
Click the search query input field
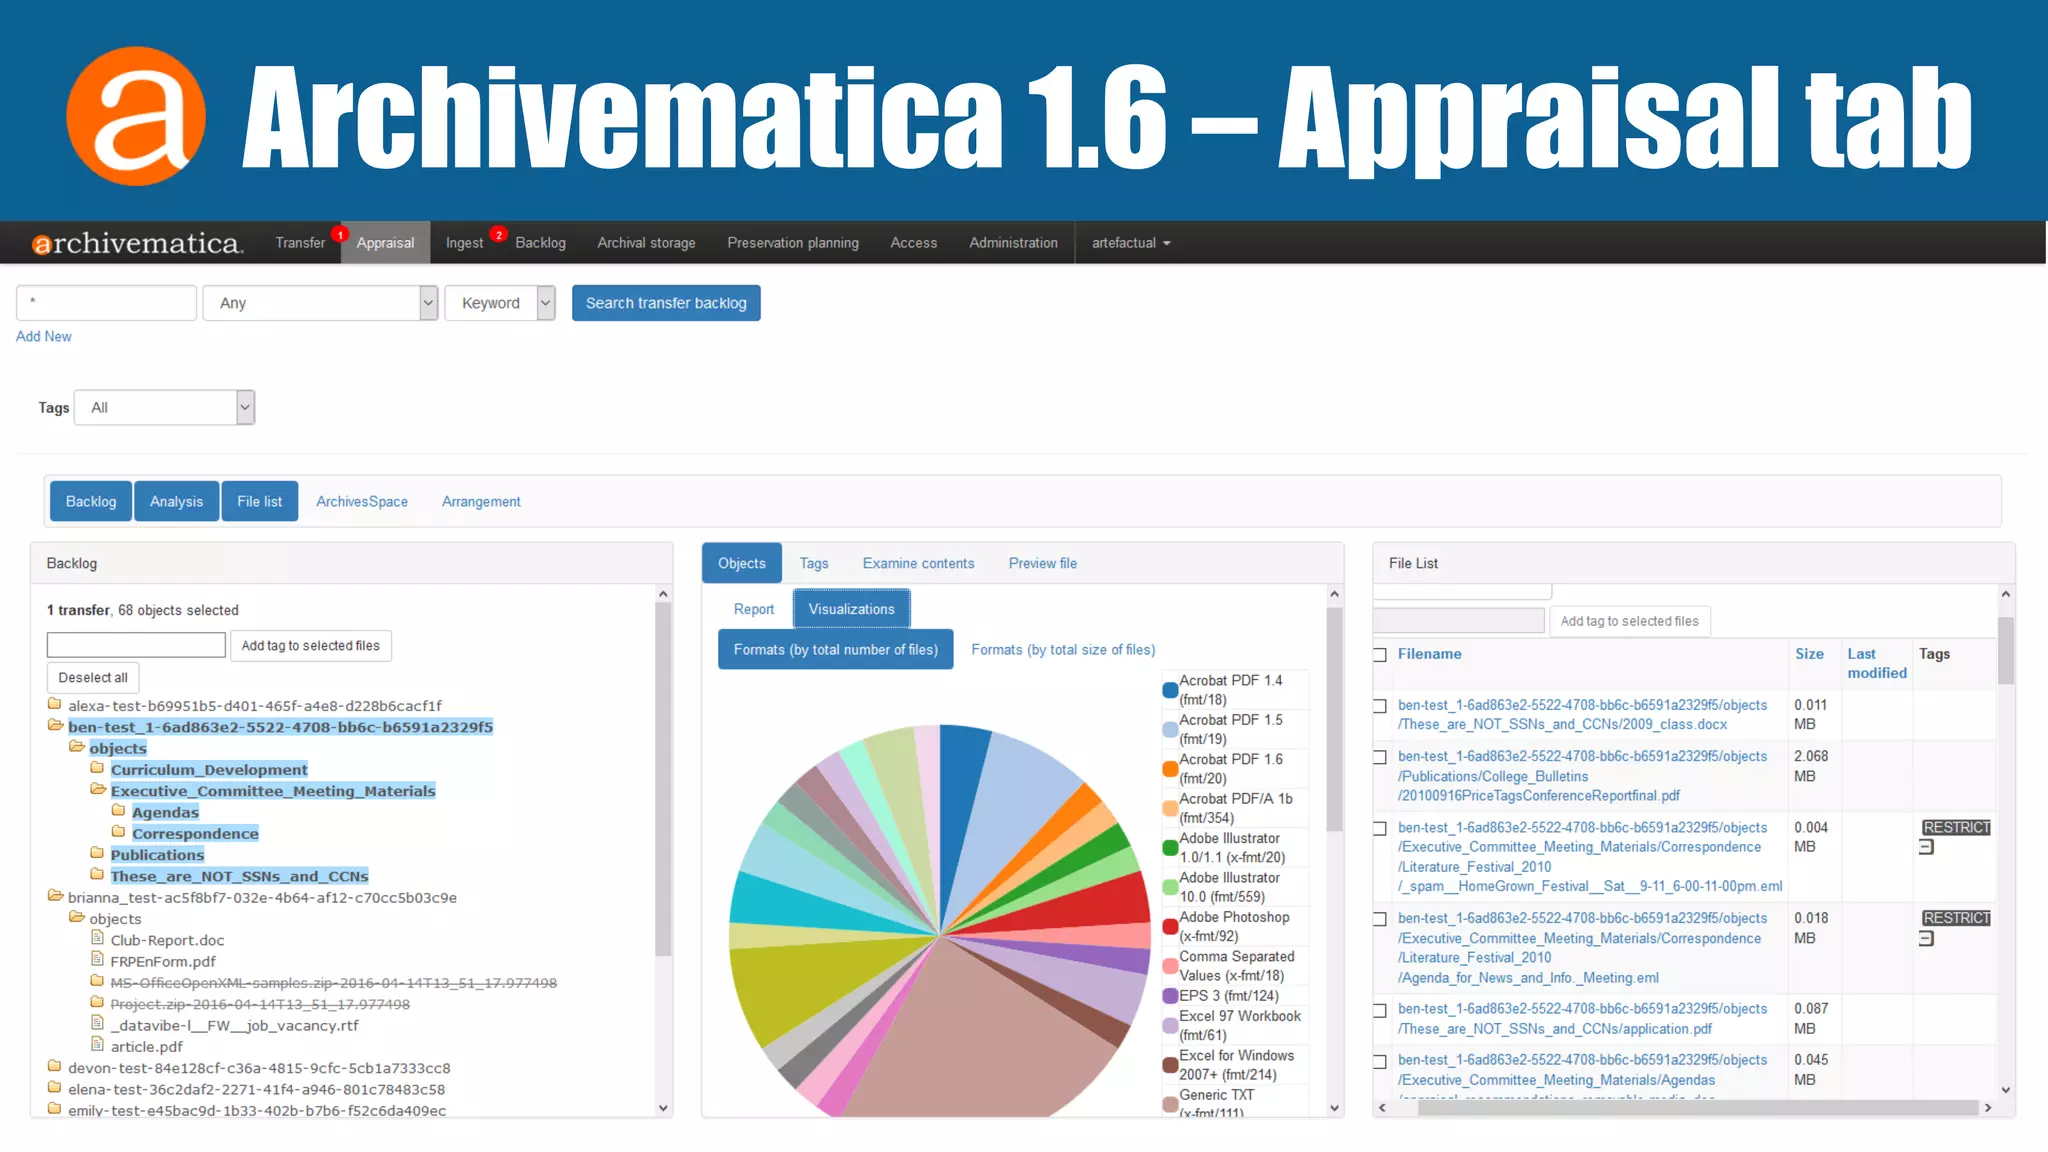coord(106,303)
